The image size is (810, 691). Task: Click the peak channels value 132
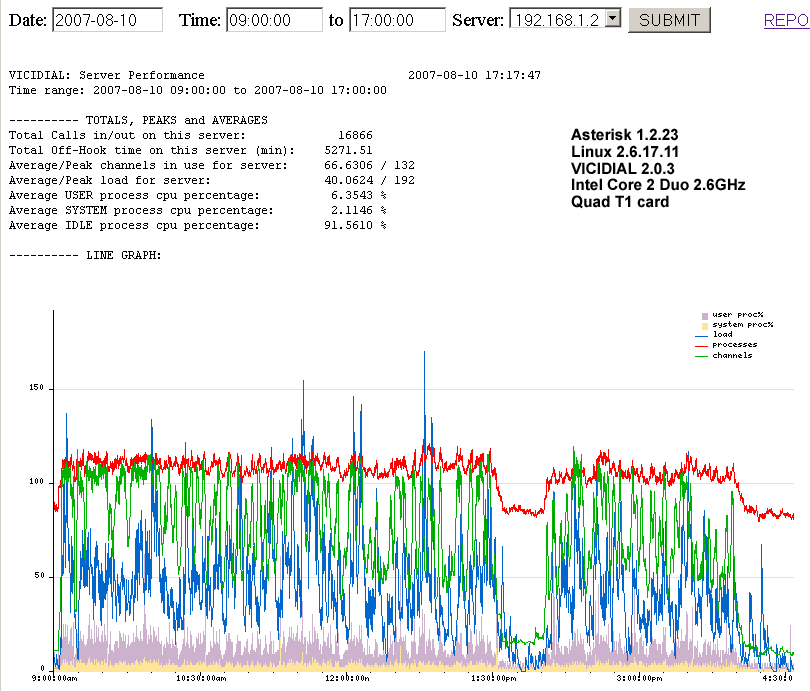point(404,165)
